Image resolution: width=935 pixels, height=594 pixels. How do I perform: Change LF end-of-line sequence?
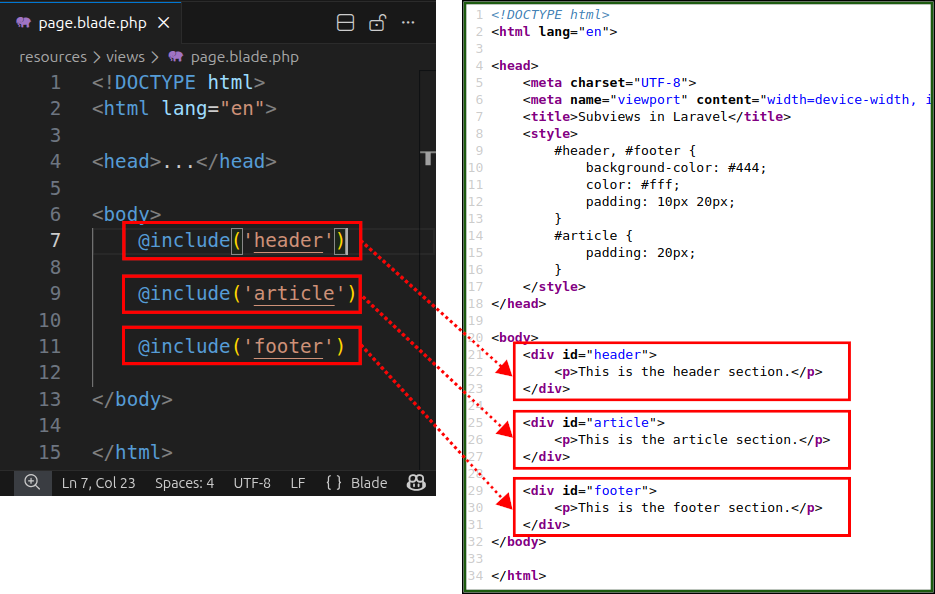tap(298, 482)
